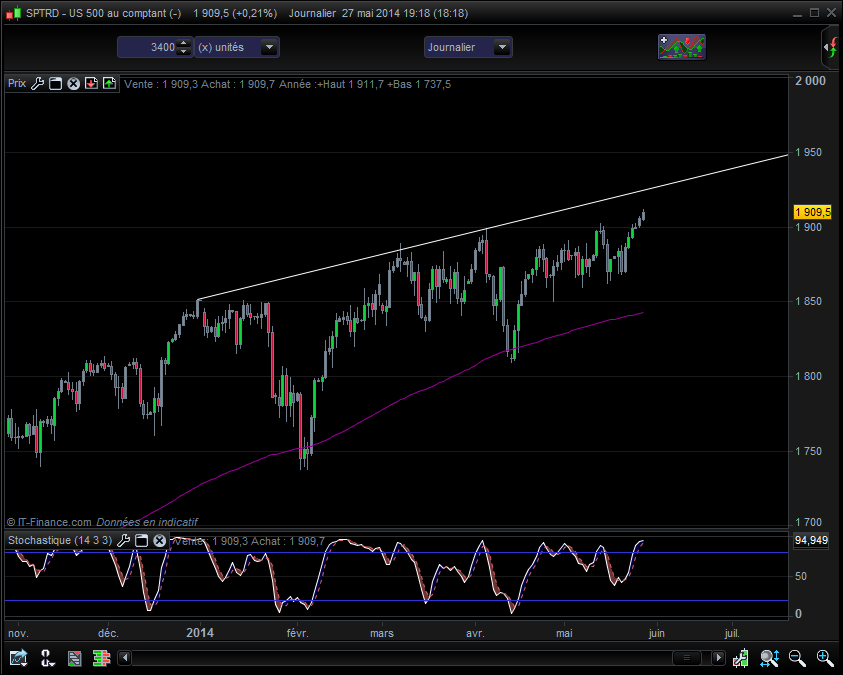The width and height of the screenshot is (843, 675).
Task: Click the green up-arrow icon in Prix panel
Action: pyautogui.click(x=110, y=83)
